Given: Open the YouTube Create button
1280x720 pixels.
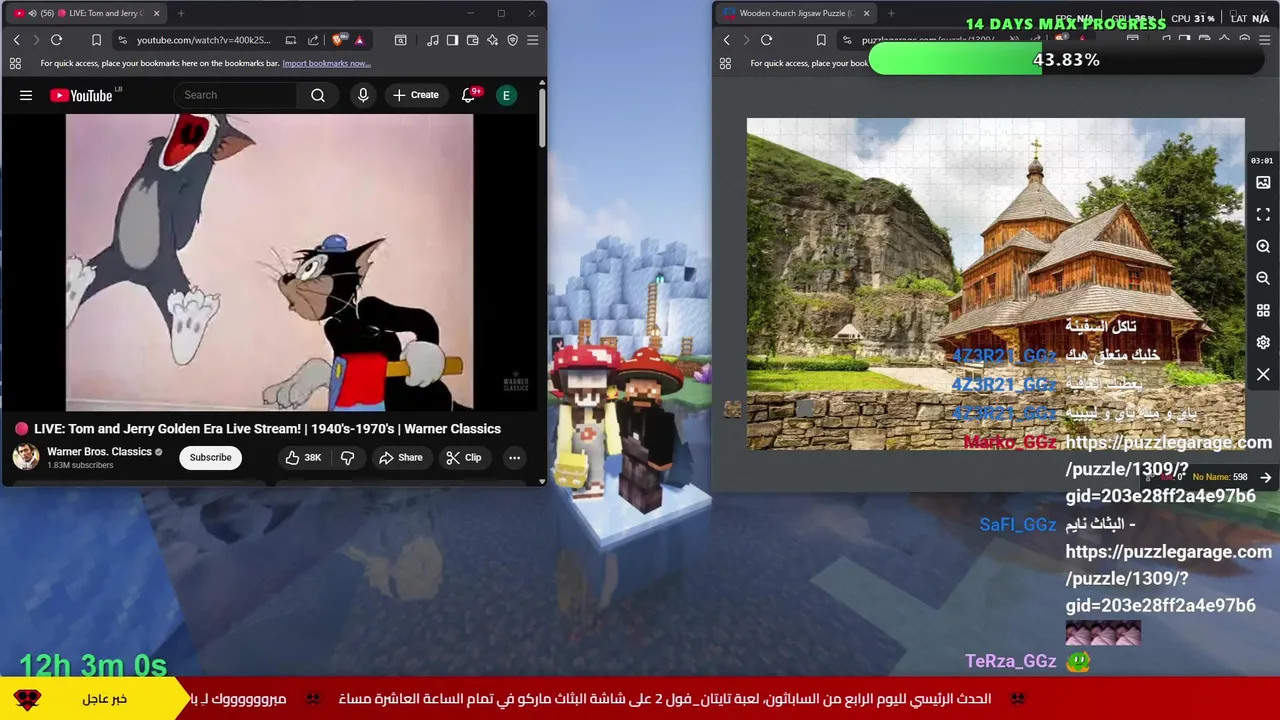Looking at the screenshot, I should coord(416,95).
